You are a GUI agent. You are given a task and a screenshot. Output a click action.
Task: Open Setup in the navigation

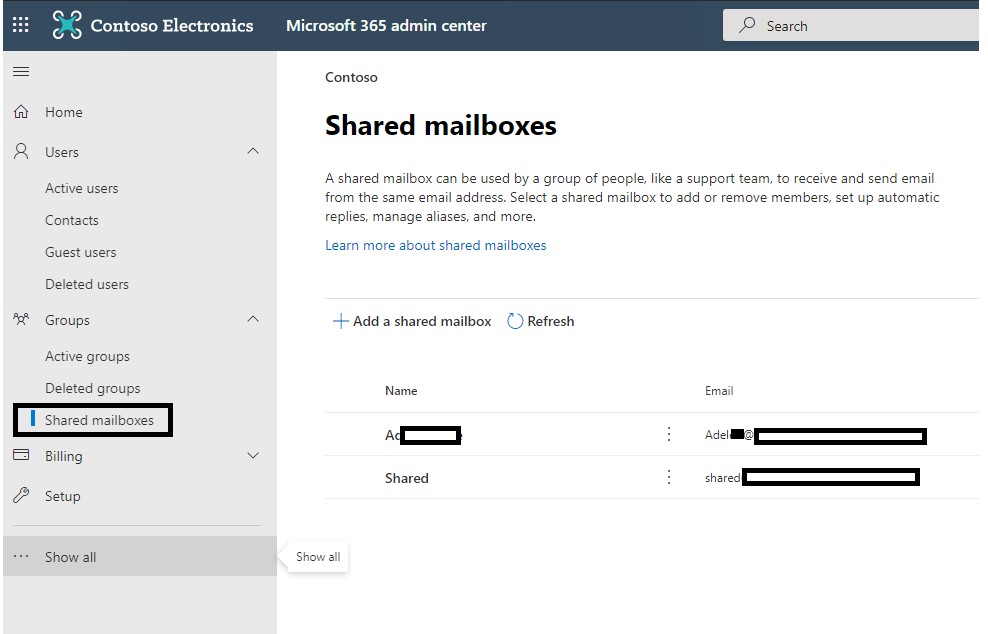coord(62,496)
